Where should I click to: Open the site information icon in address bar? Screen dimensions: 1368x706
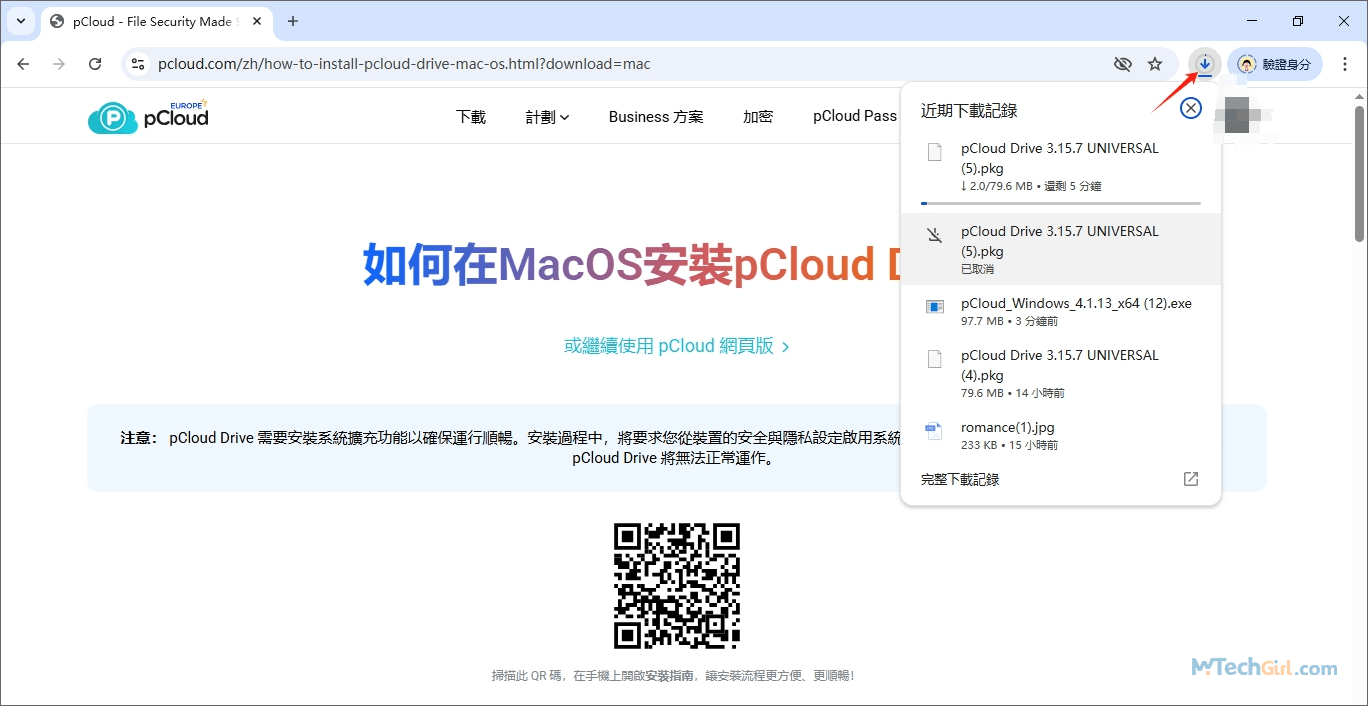[139, 64]
